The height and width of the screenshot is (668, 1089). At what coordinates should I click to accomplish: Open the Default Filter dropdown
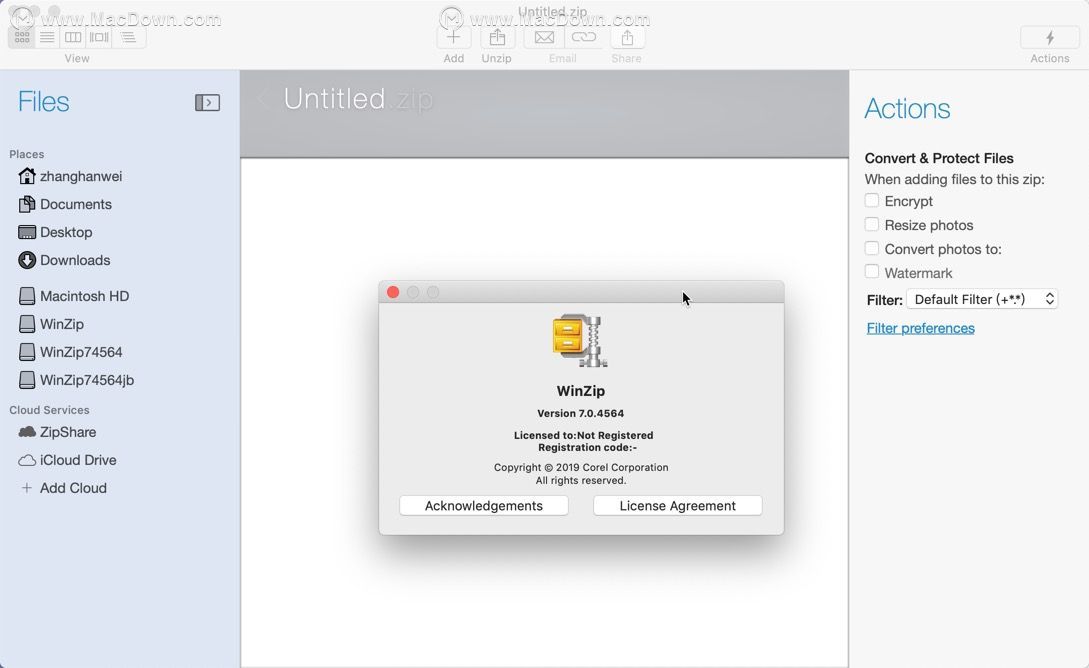tap(982, 299)
